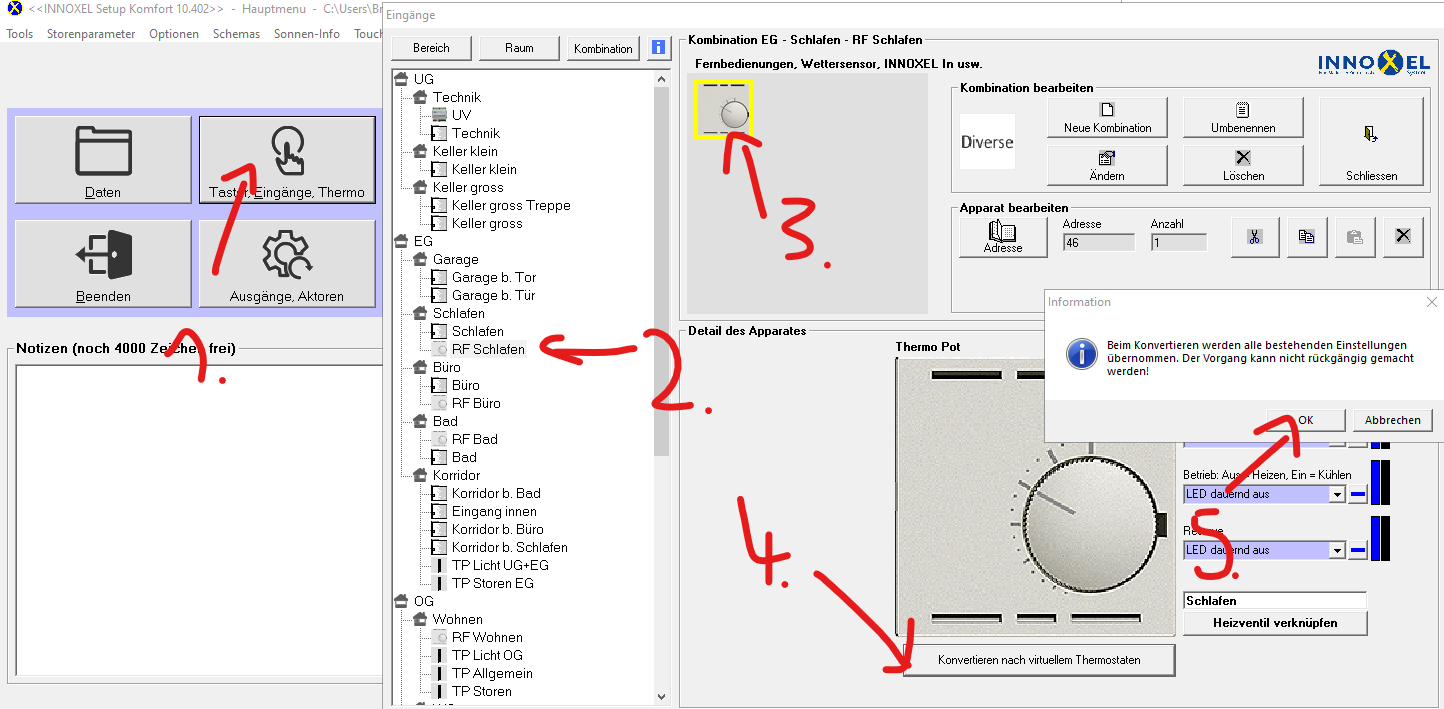Click the Umbenennen notepad button

[1242, 117]
